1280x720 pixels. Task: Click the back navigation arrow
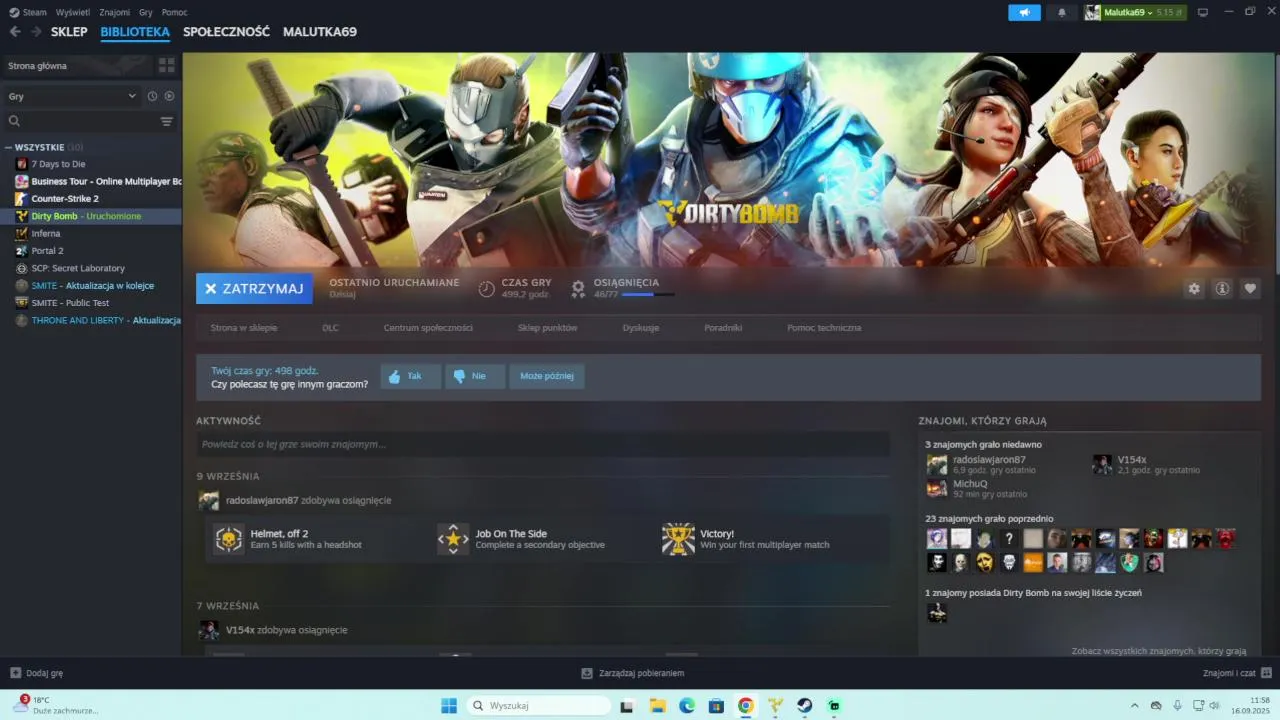click(x=15, y=32)
